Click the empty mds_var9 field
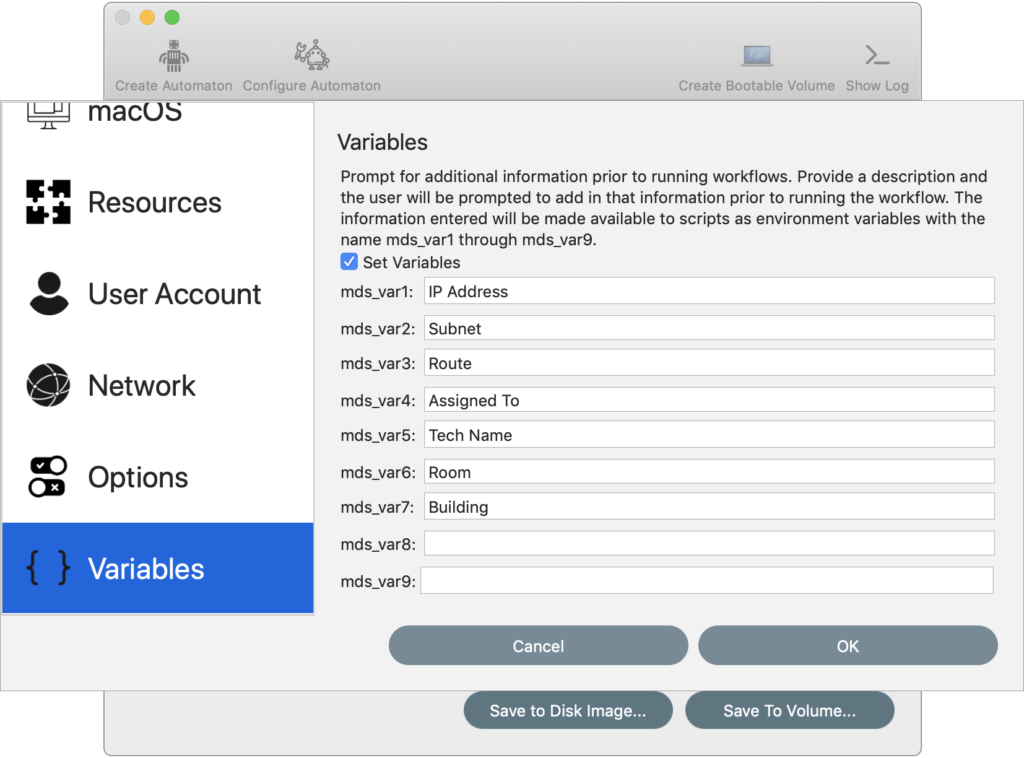Image resolution: width=1024 pixels, height=758 pixels. (x=707, y=580)
